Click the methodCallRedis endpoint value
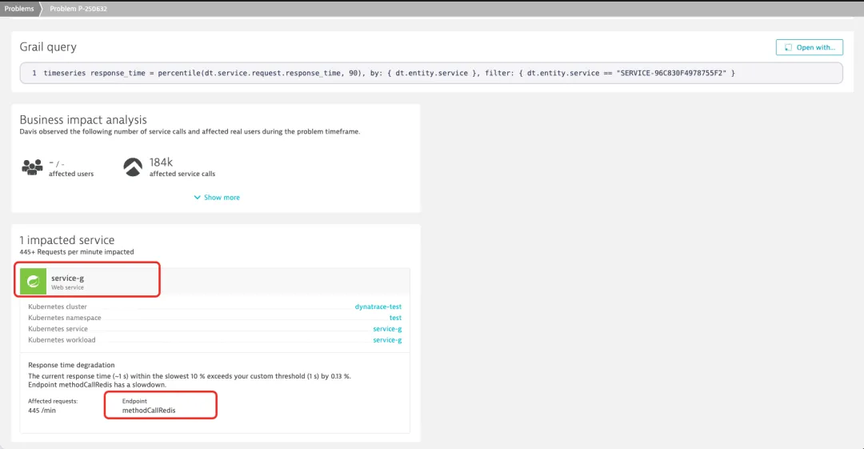864x449 pixels. pos(149,410)
